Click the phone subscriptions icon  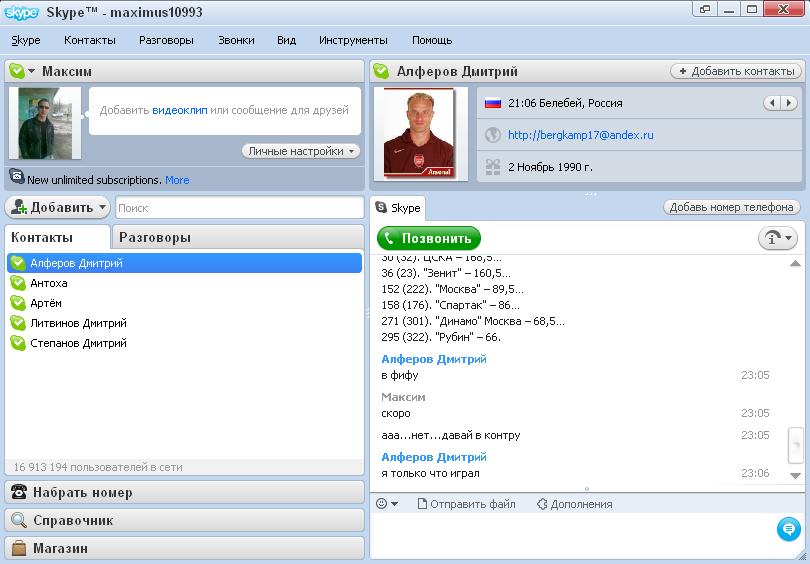click(x=17, y=177)
